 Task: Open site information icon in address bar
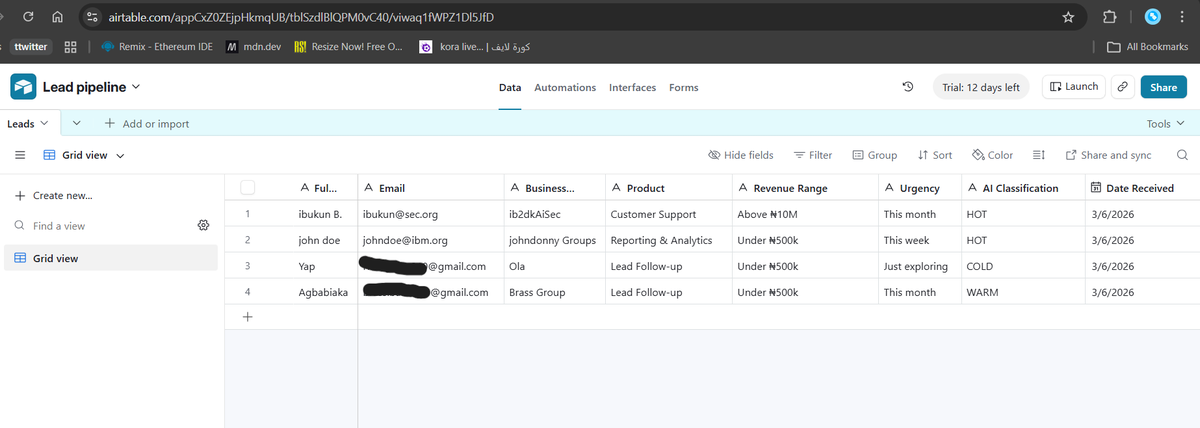(92, 17)
